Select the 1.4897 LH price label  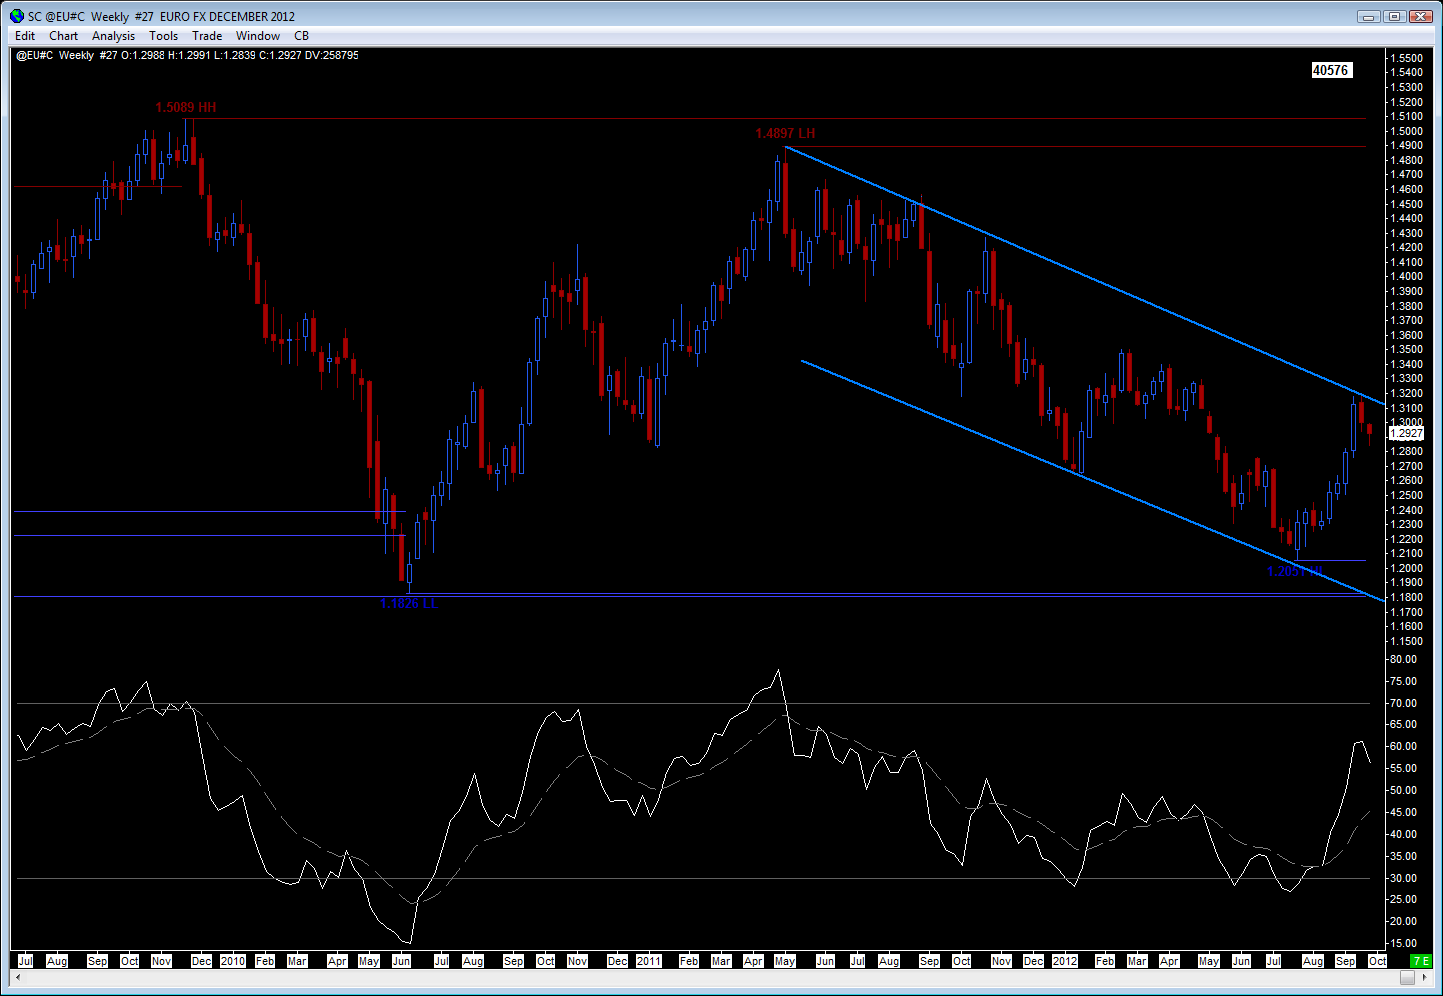tap(785, 133)
